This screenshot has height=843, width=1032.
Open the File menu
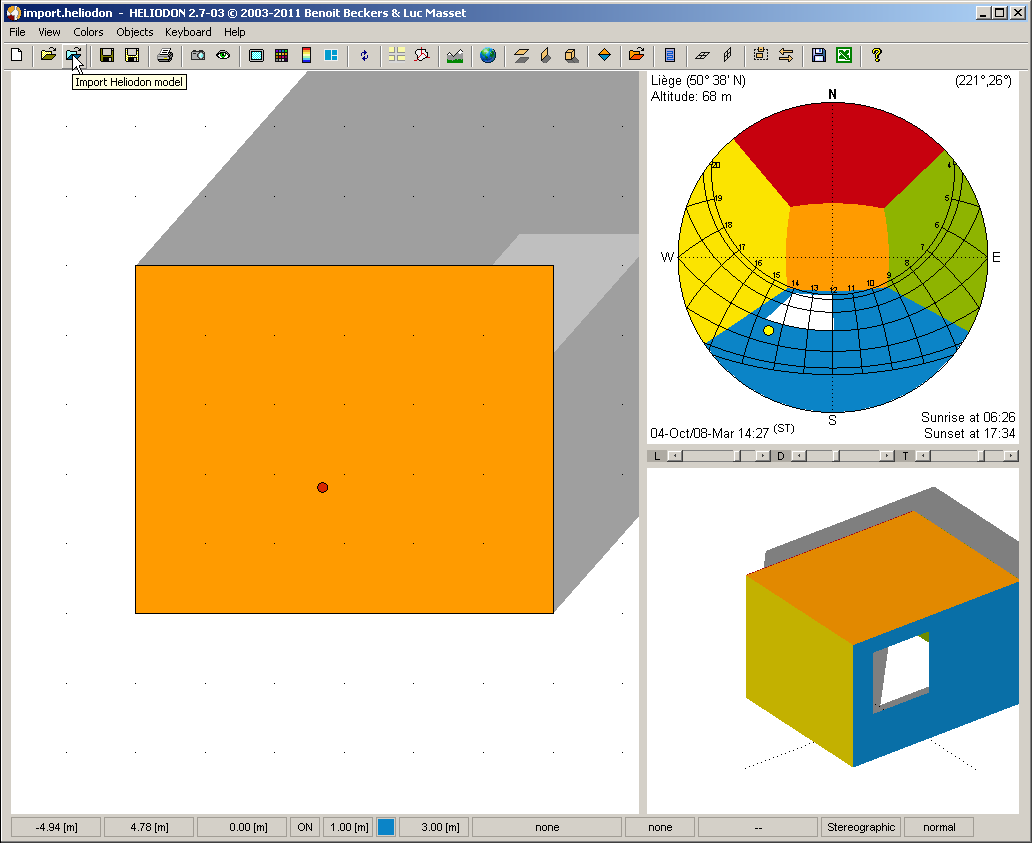click(x=17, y=32)
